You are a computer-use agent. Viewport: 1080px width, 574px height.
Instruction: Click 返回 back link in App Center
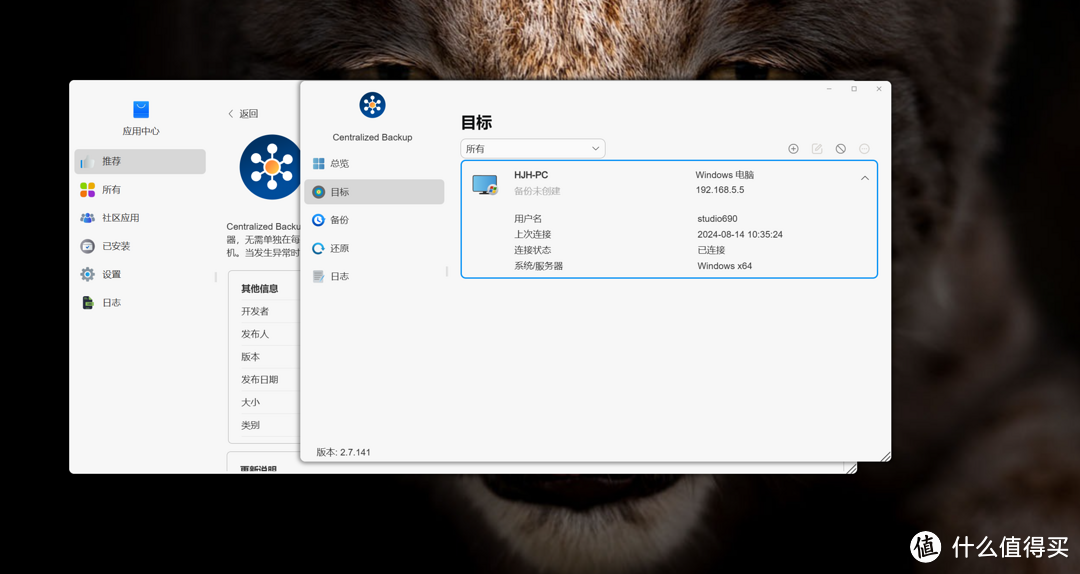click(x=242, y=114)
